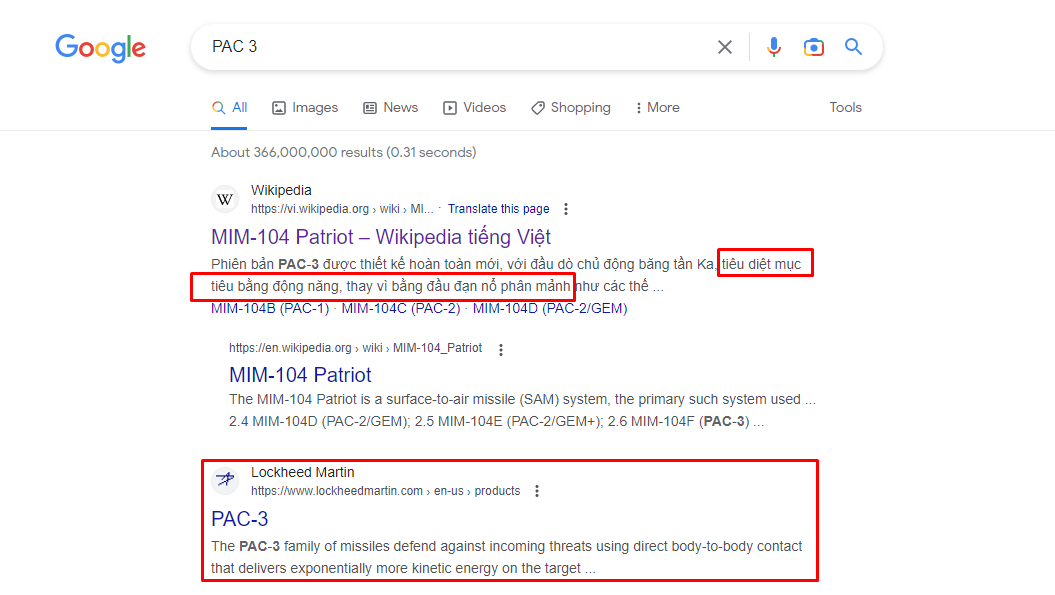Open the PAC-3 Lockheed Martin result title
The image size is (1055, 595).
click(x=240, y=519)
